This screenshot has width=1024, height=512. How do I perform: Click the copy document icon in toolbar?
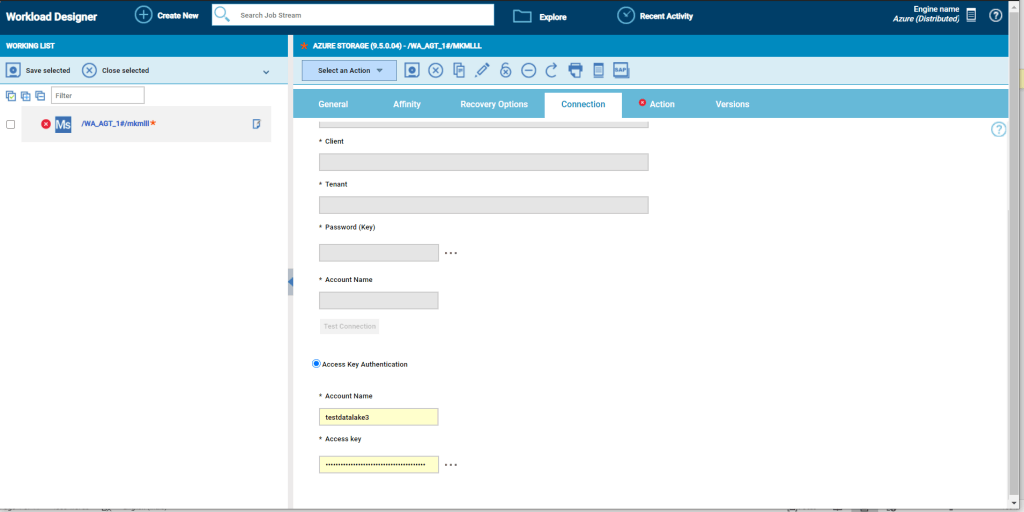click(x=459, y=70)
